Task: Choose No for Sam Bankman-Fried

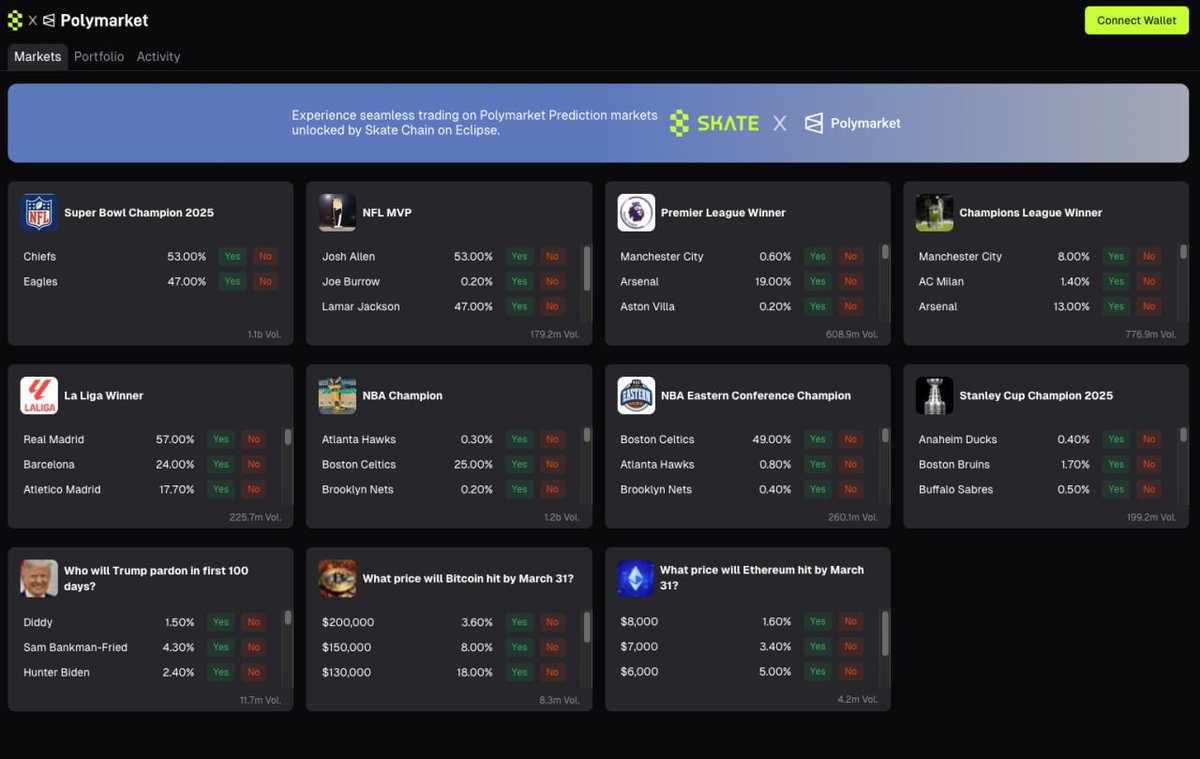Action: [x=254, y=647]
